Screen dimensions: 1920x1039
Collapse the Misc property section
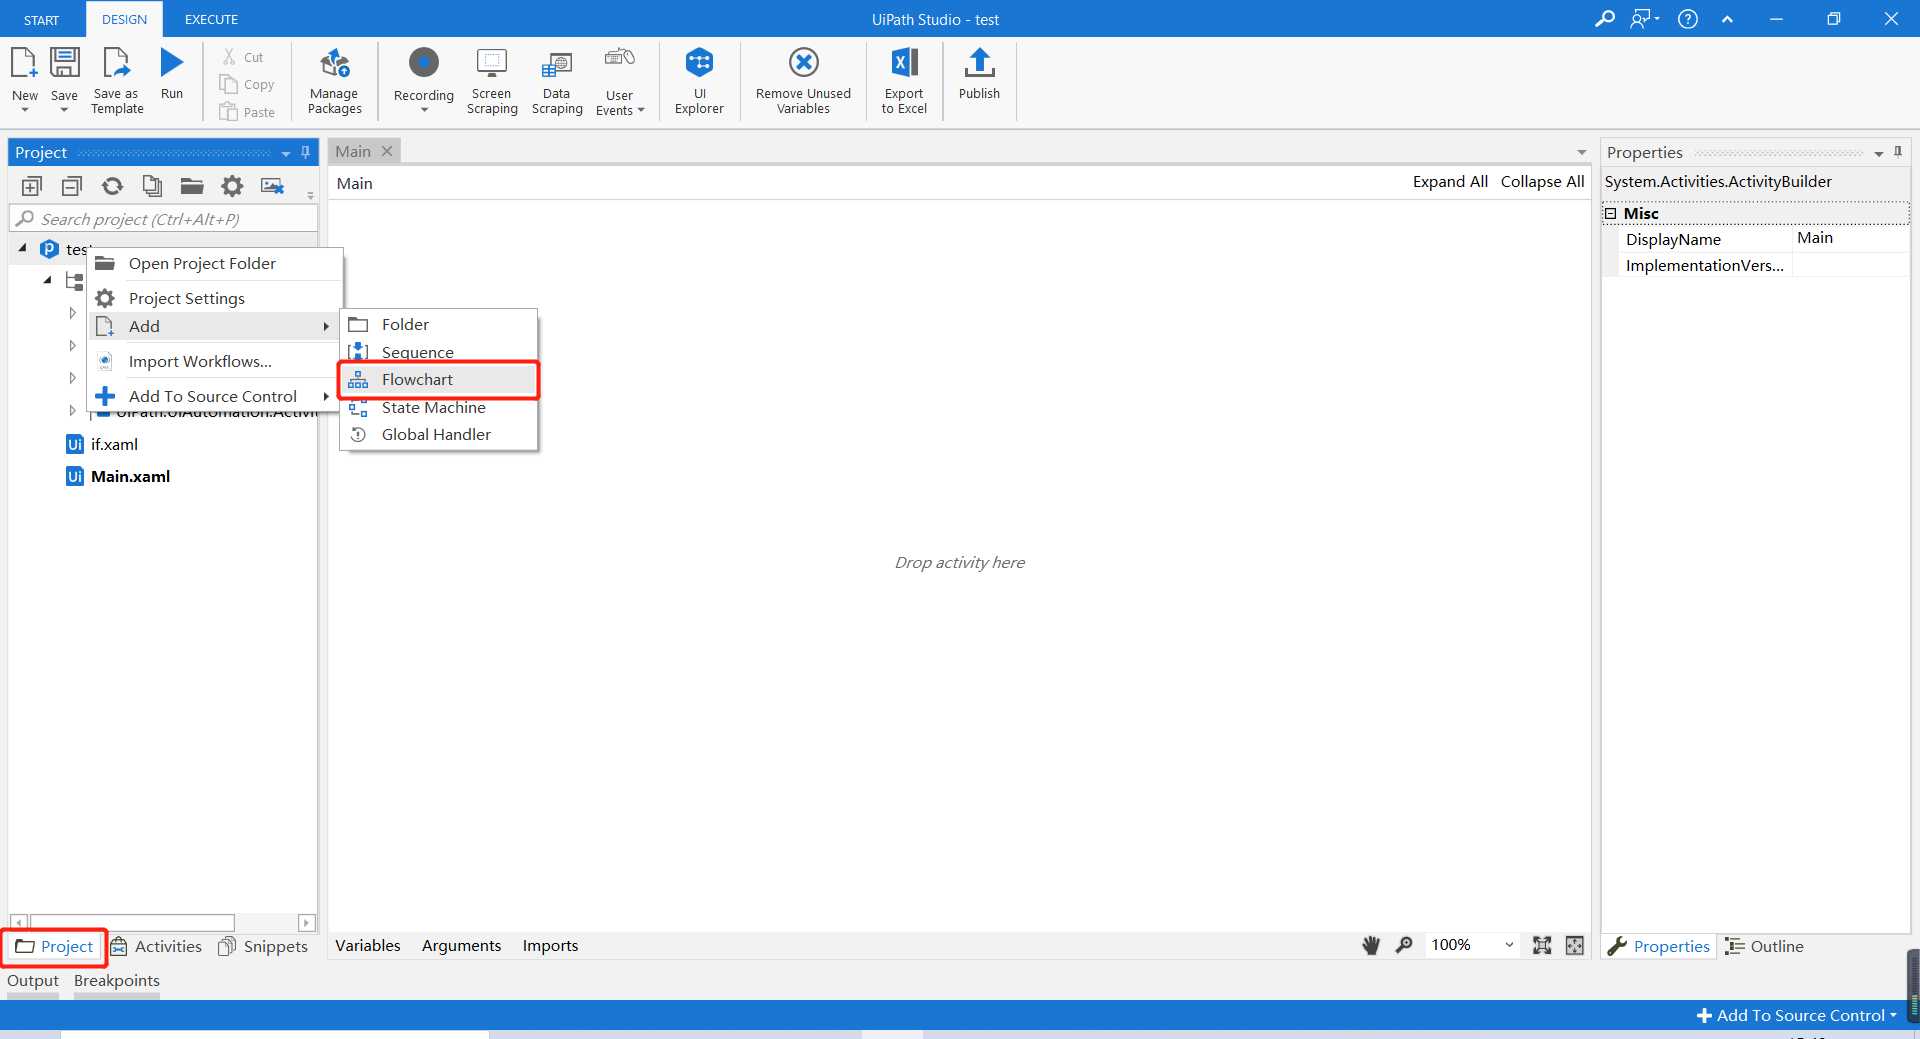pyautogui.click(x=1611, y=213)
